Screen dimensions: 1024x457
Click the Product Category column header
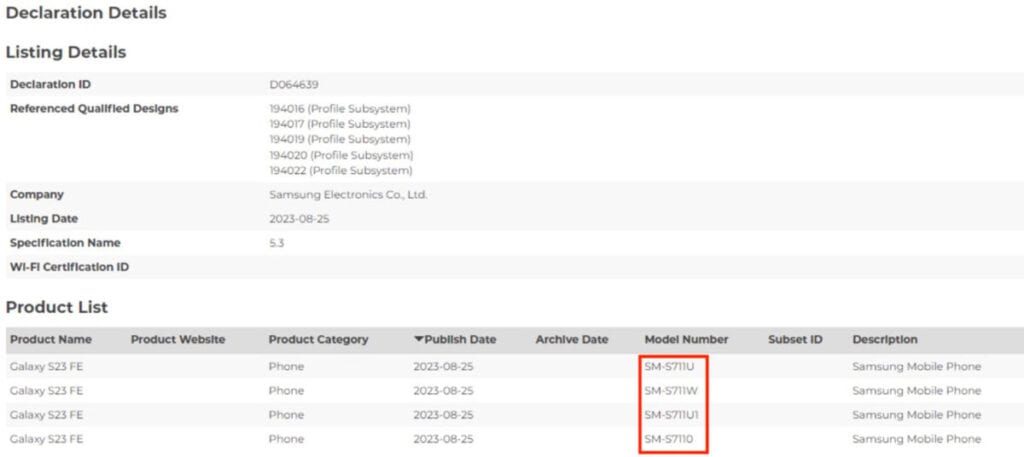coord(318,340)
